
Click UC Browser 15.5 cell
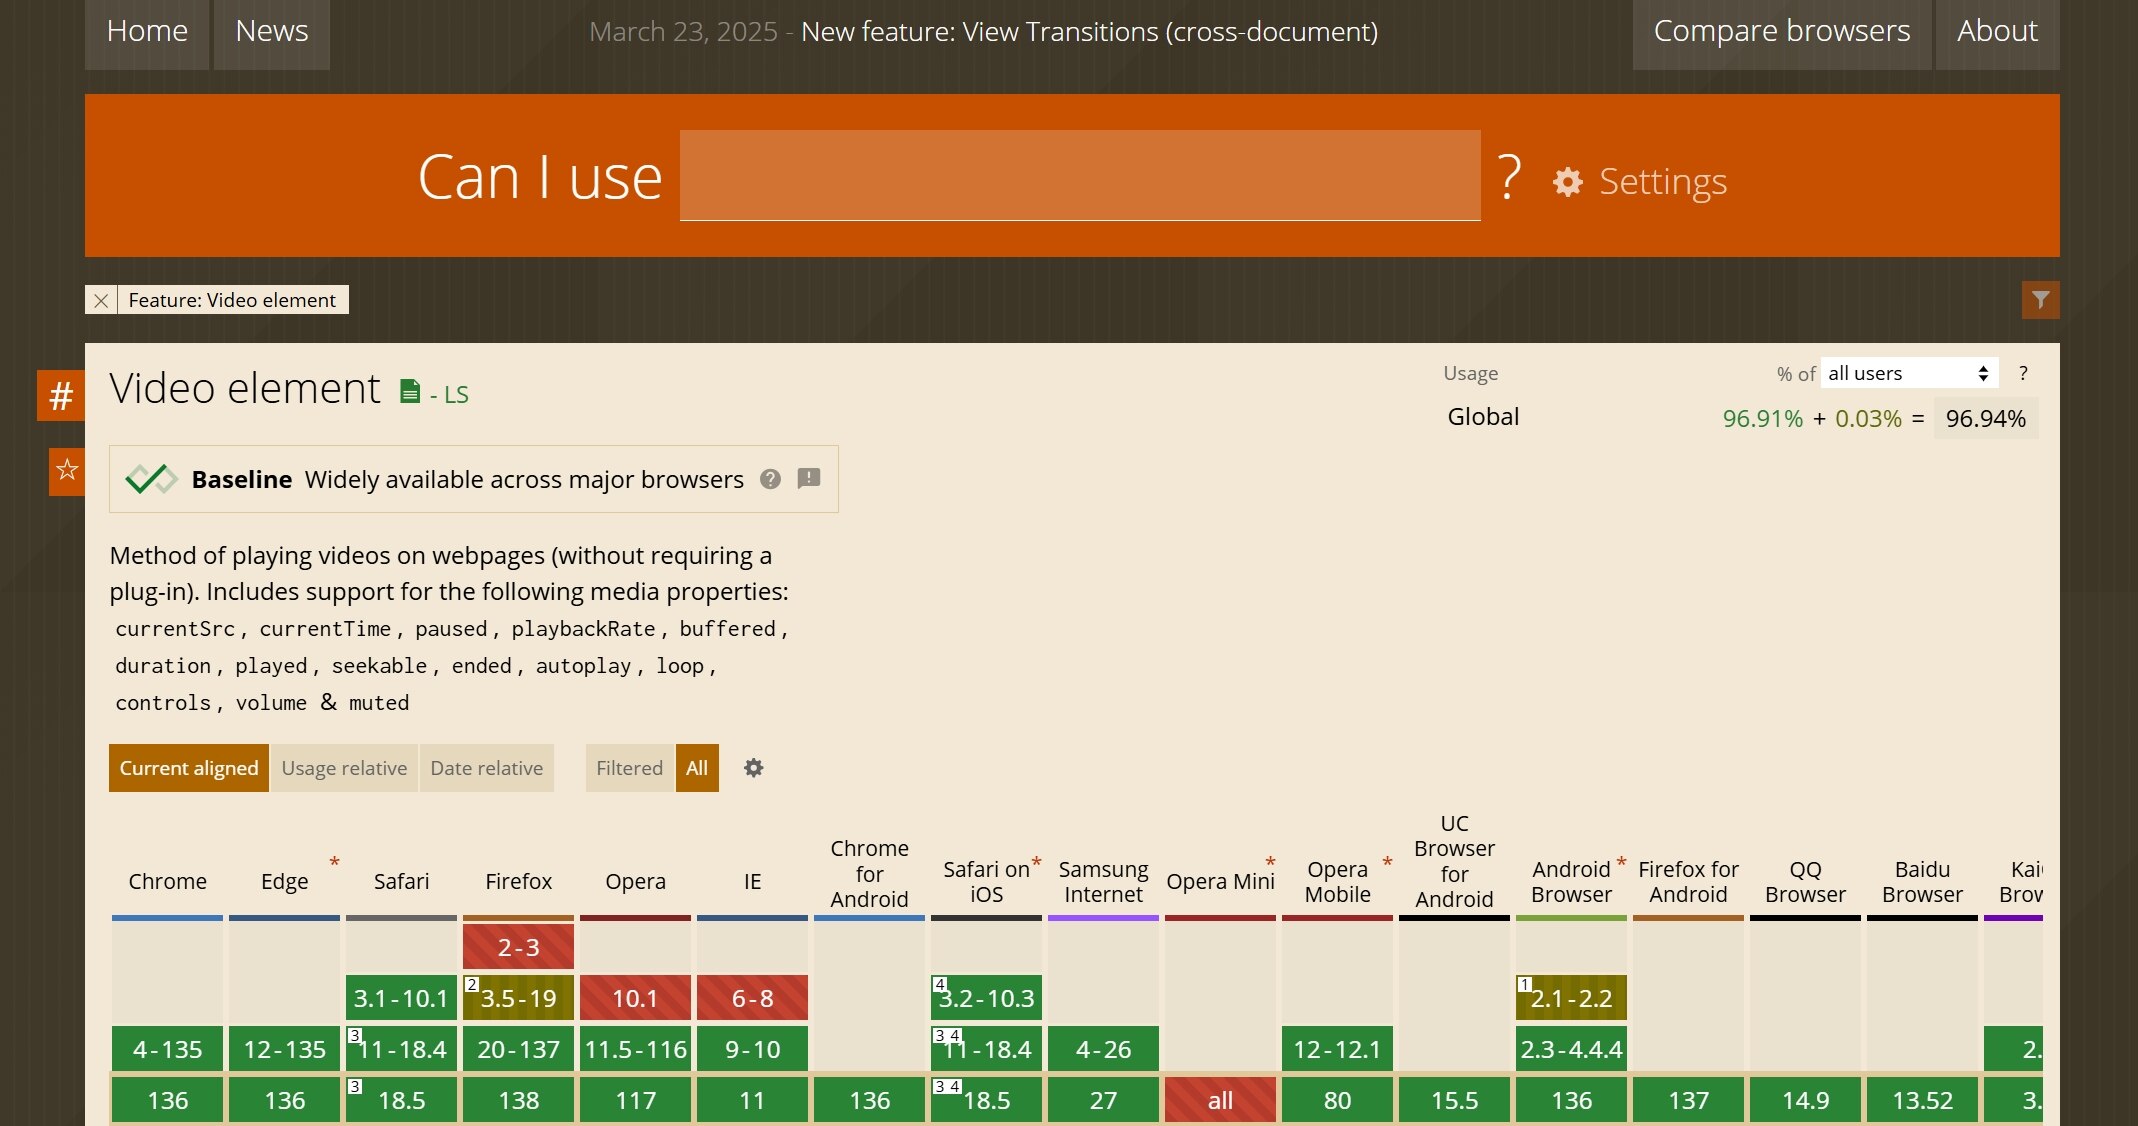click(1455, 1100)
